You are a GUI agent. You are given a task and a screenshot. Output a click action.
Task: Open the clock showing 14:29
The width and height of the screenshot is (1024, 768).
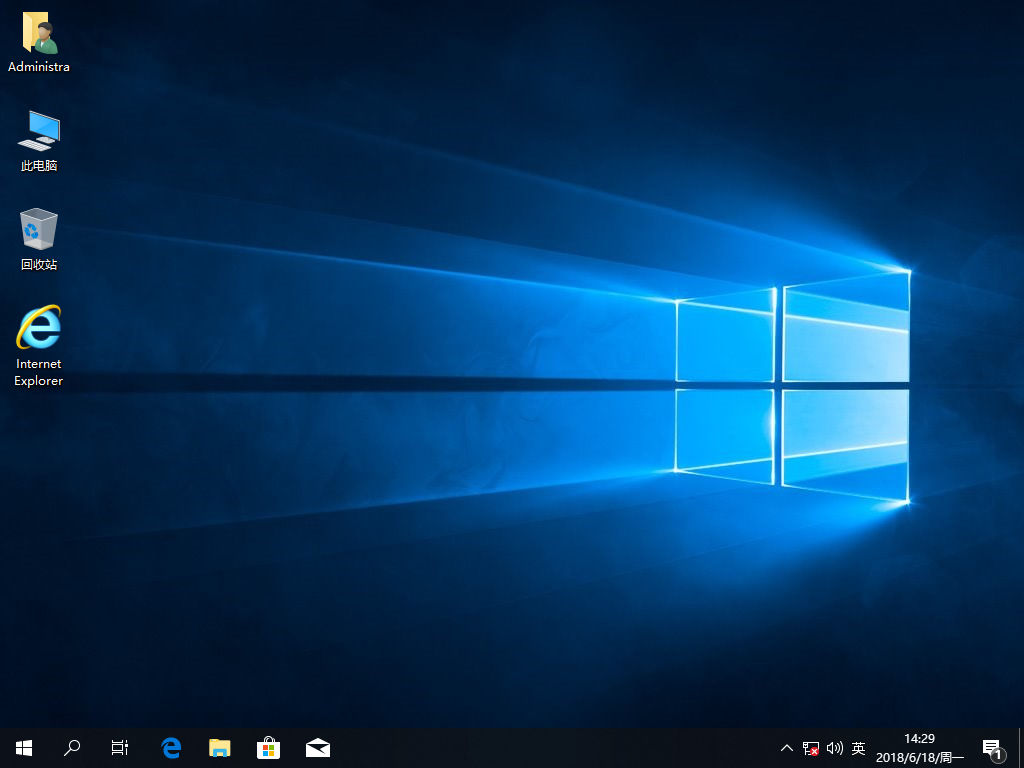[920, 748]
